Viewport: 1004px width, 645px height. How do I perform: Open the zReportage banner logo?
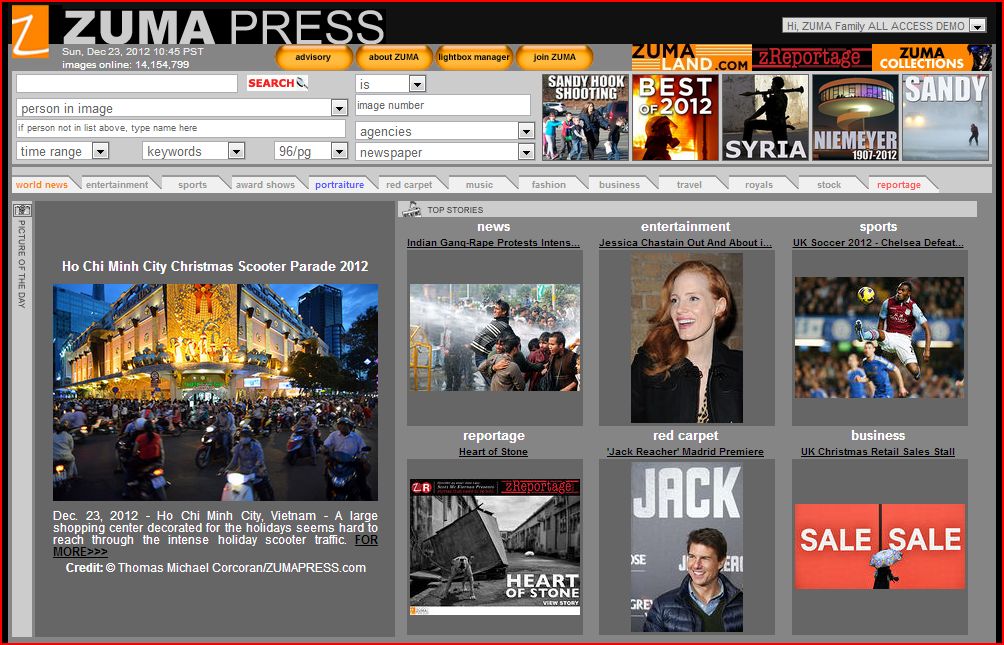pos(811,58)
